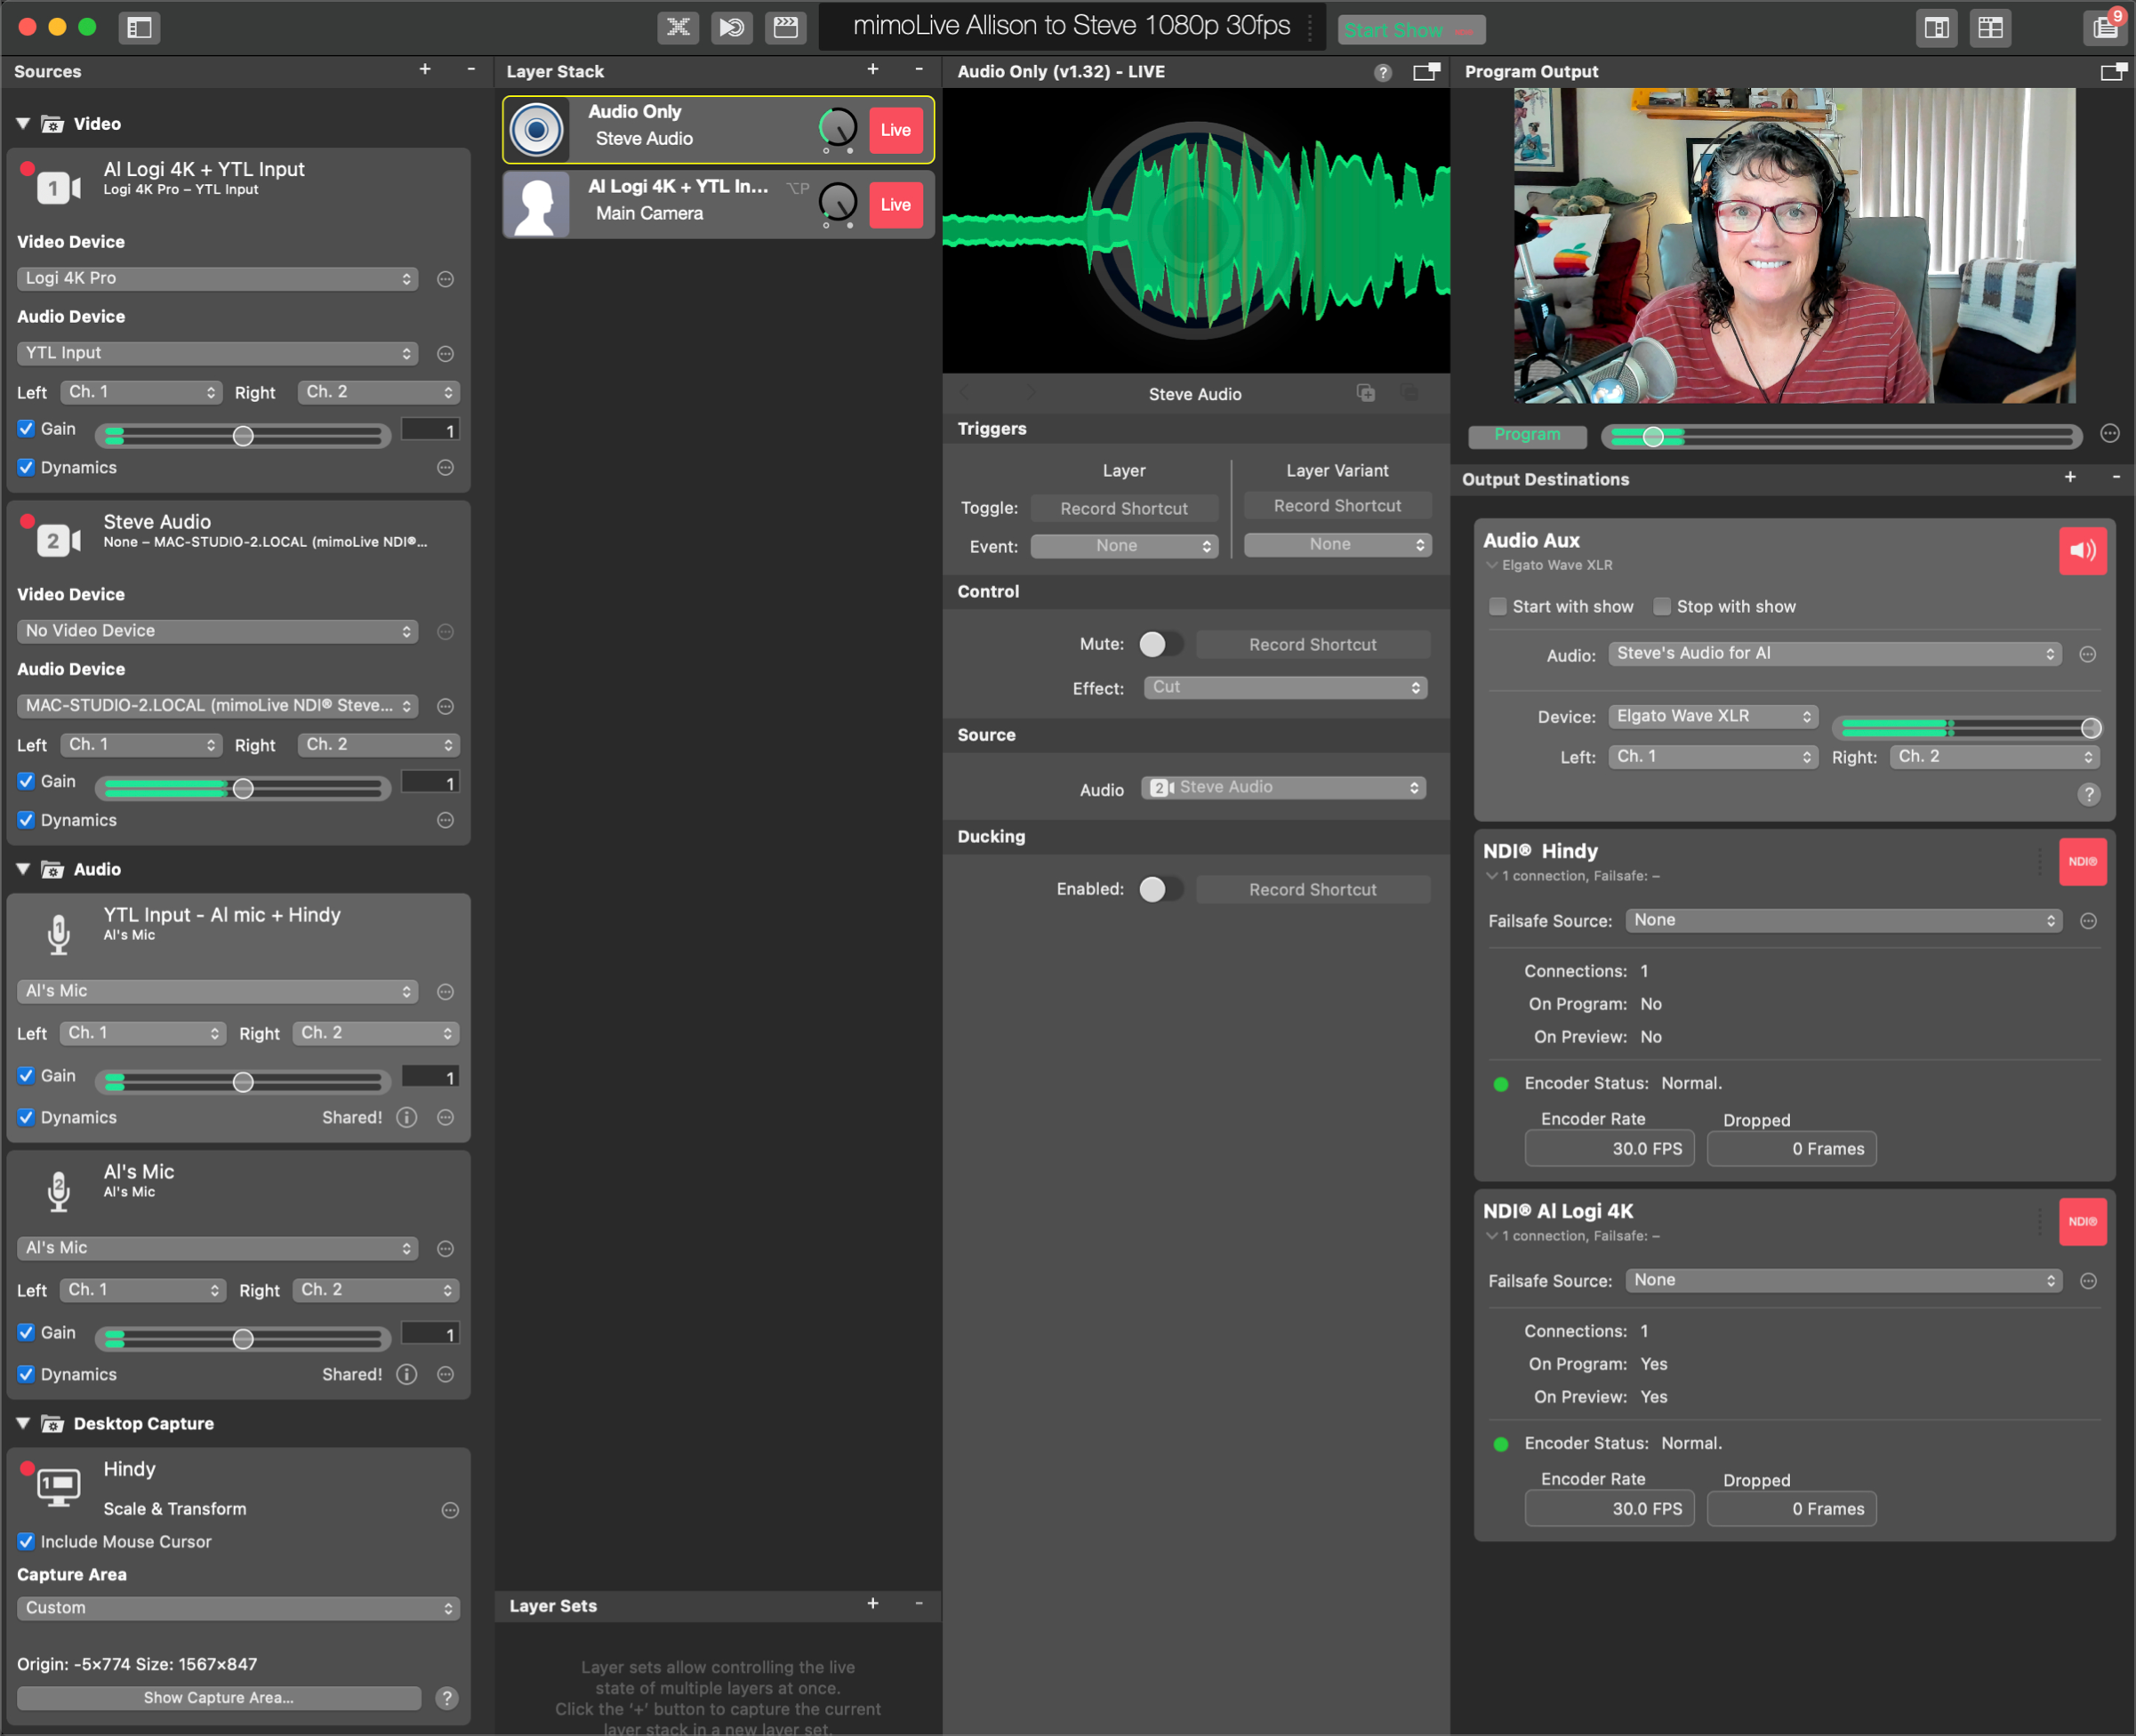Open Audio Aux help question mark
The height and width of the screenshot is (1736, 2136).
[x=2089, y=794]
